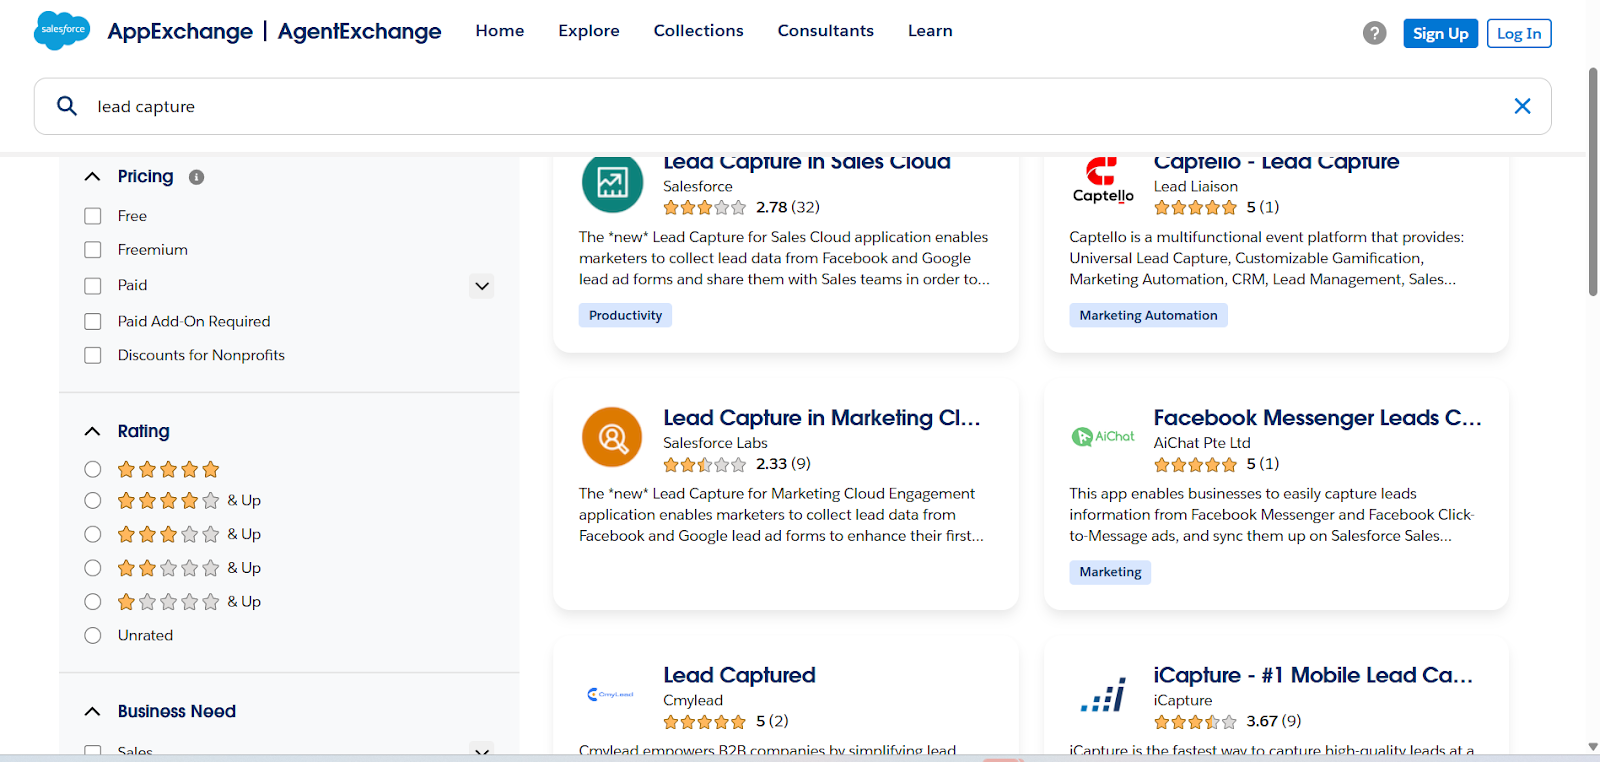Open the Lead Captured listing title
The width and height of the screenshot is (1600, 762).
click(739, 675)
